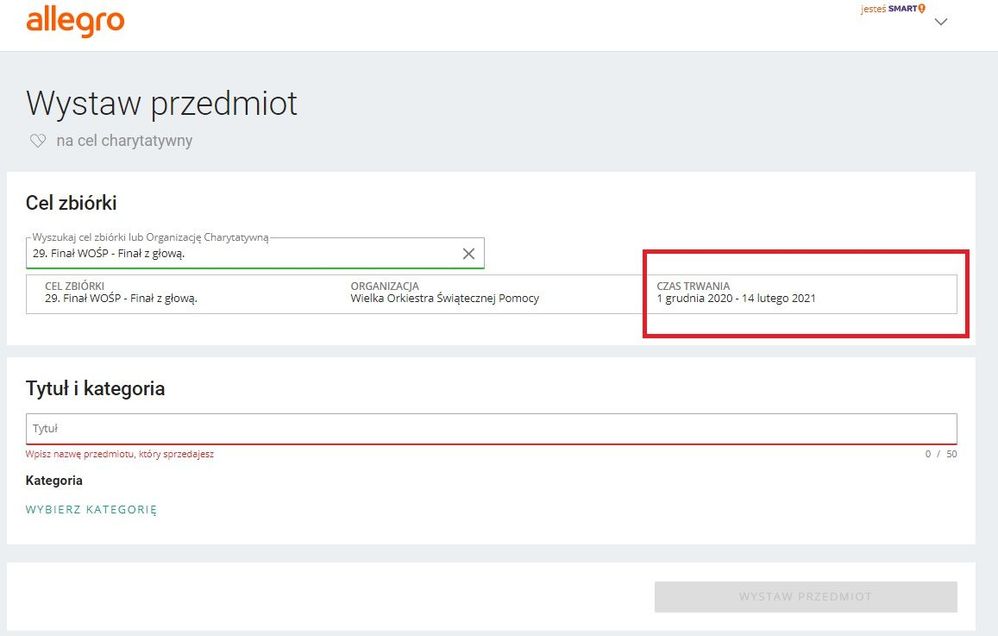Expand the account menu chevron
The width and height of the screenshot is (998, 636).
coord(940,23)
